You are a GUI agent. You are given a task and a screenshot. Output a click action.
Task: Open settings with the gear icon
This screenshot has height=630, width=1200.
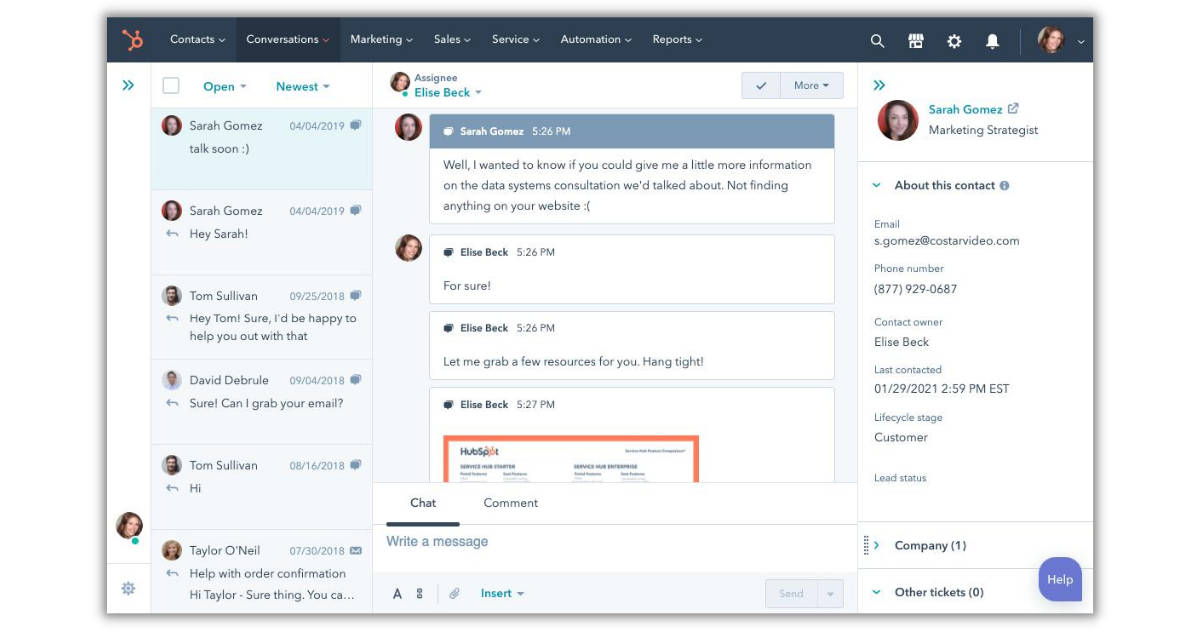pos(953,41)
